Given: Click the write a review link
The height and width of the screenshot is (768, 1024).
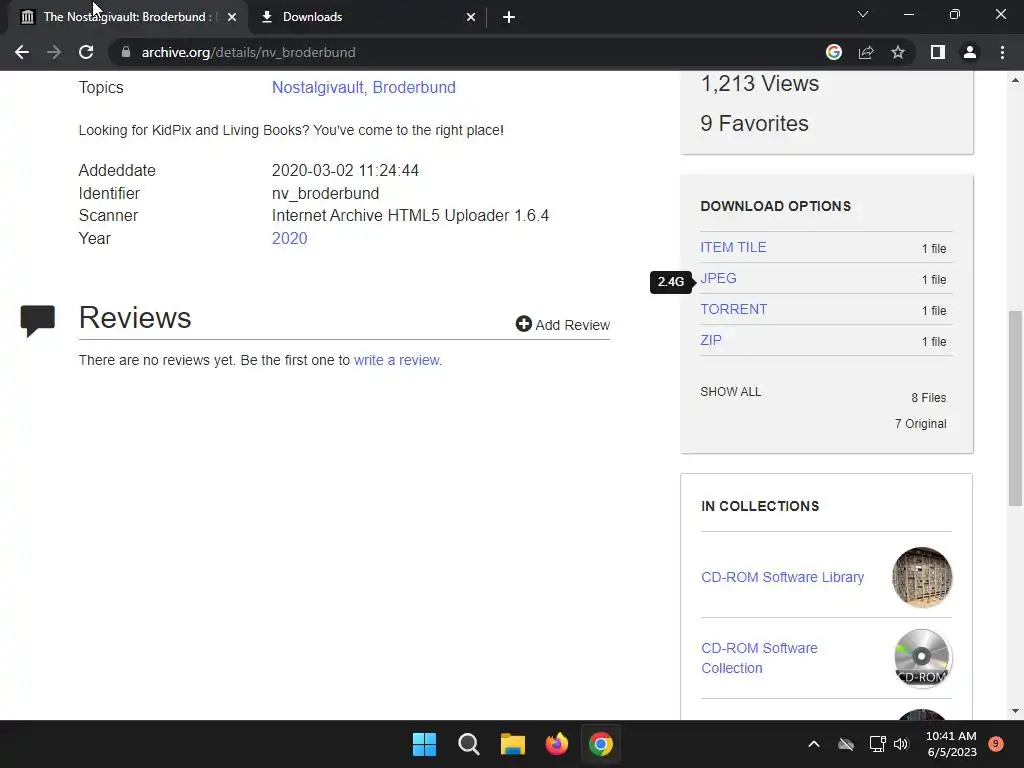Looking at the screenshot, I should pyautogui.click(x=398, y=360).
